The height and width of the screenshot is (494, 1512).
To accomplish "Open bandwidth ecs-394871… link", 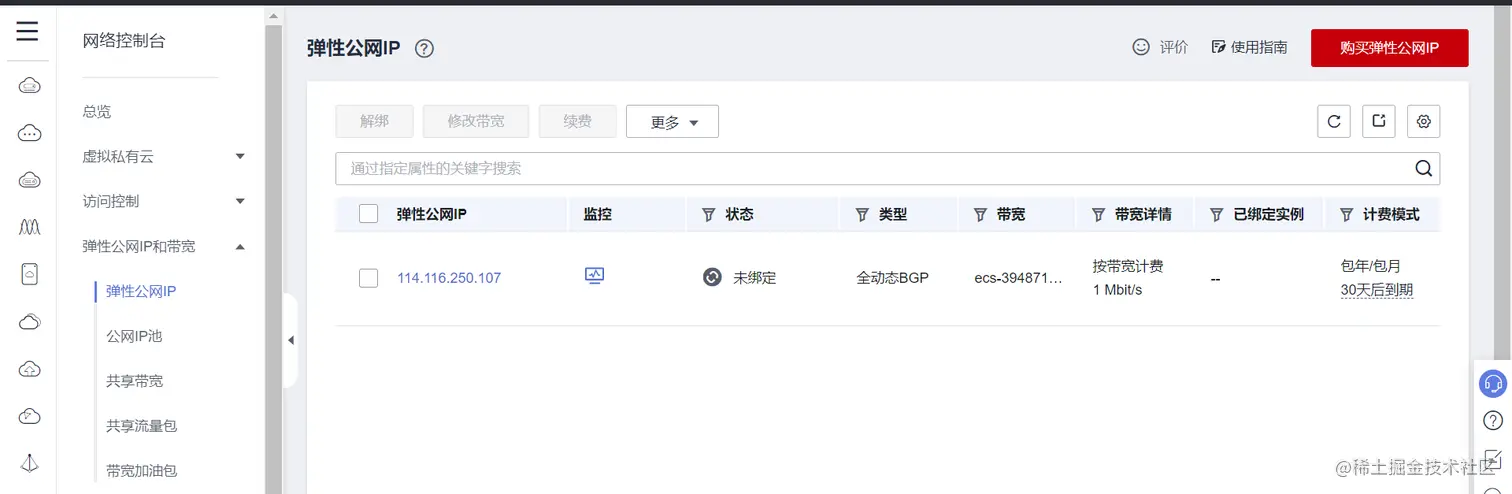I will tap(1018, 278).
